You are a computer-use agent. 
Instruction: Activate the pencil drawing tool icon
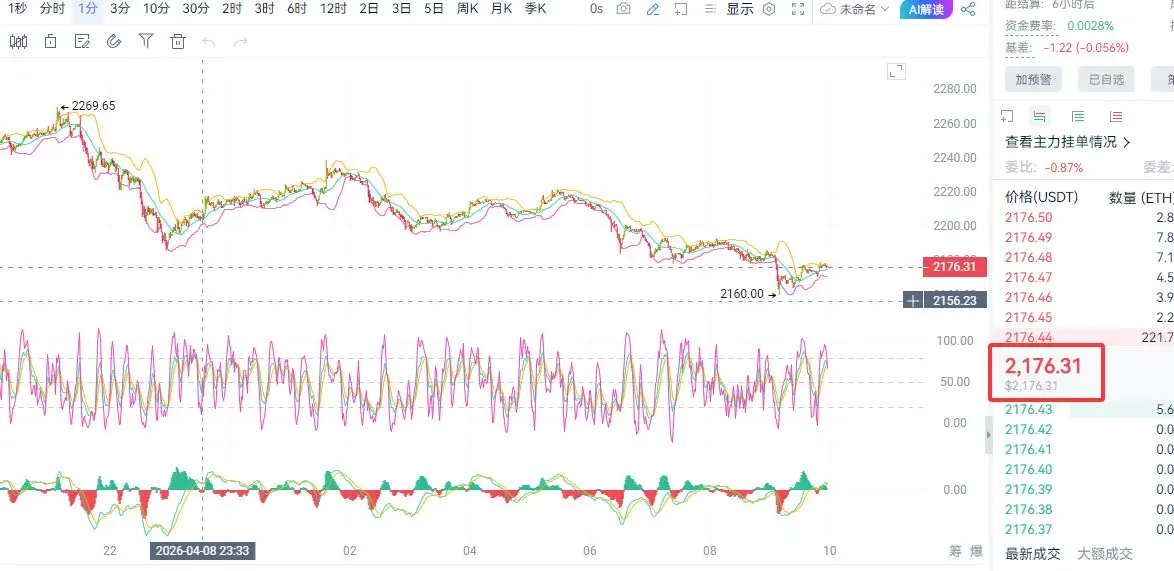(x=653, y=9)
